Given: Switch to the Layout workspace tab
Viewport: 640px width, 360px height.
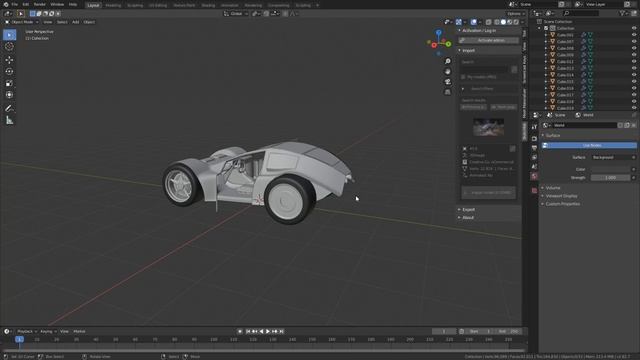Looking at the screenshot, I should click(x=93, y=5).
